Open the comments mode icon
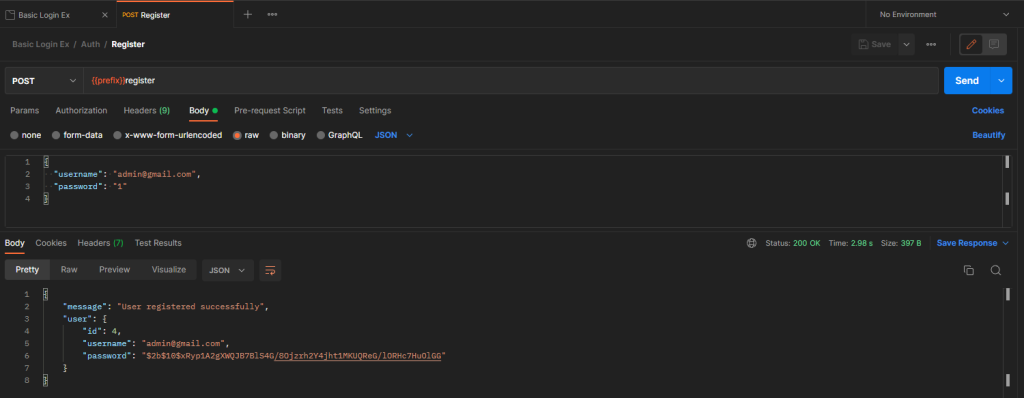The height and width of the screenshot is (398, 1024). (x=994, y=44)
